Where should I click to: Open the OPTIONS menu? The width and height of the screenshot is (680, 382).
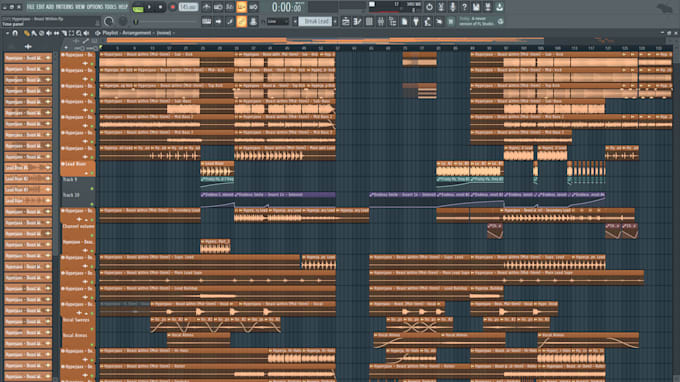pyautogui.click(x=95, y=7)
